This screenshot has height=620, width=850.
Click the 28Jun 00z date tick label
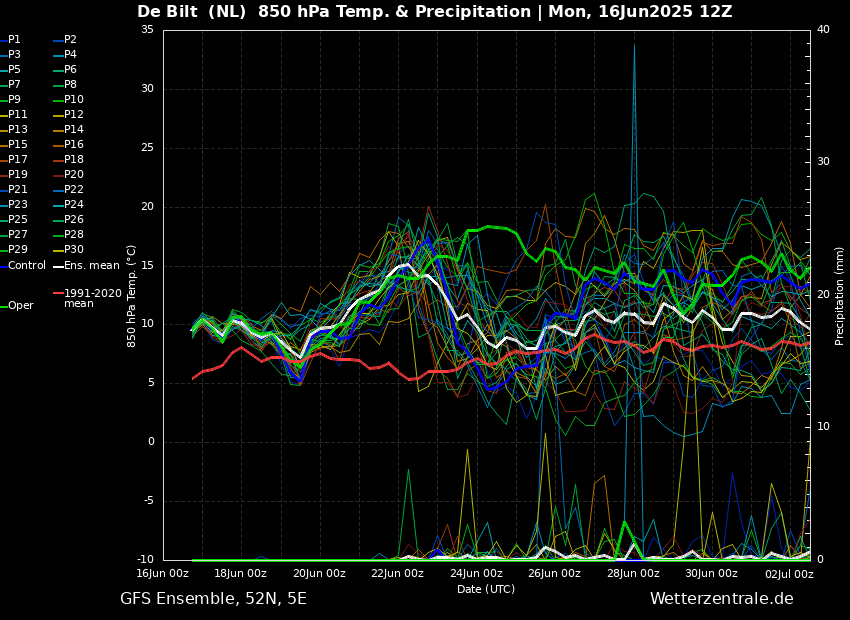[x=633, y=574]
